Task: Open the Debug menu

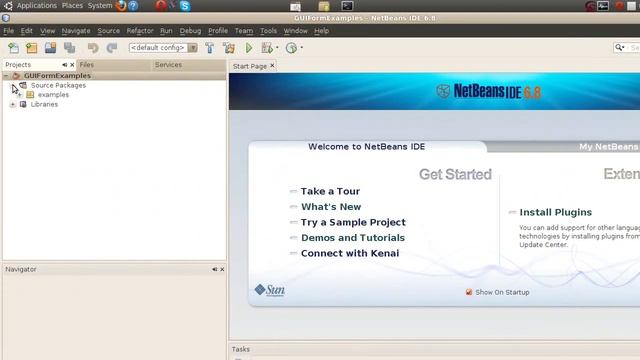Action: click(190, 31)
